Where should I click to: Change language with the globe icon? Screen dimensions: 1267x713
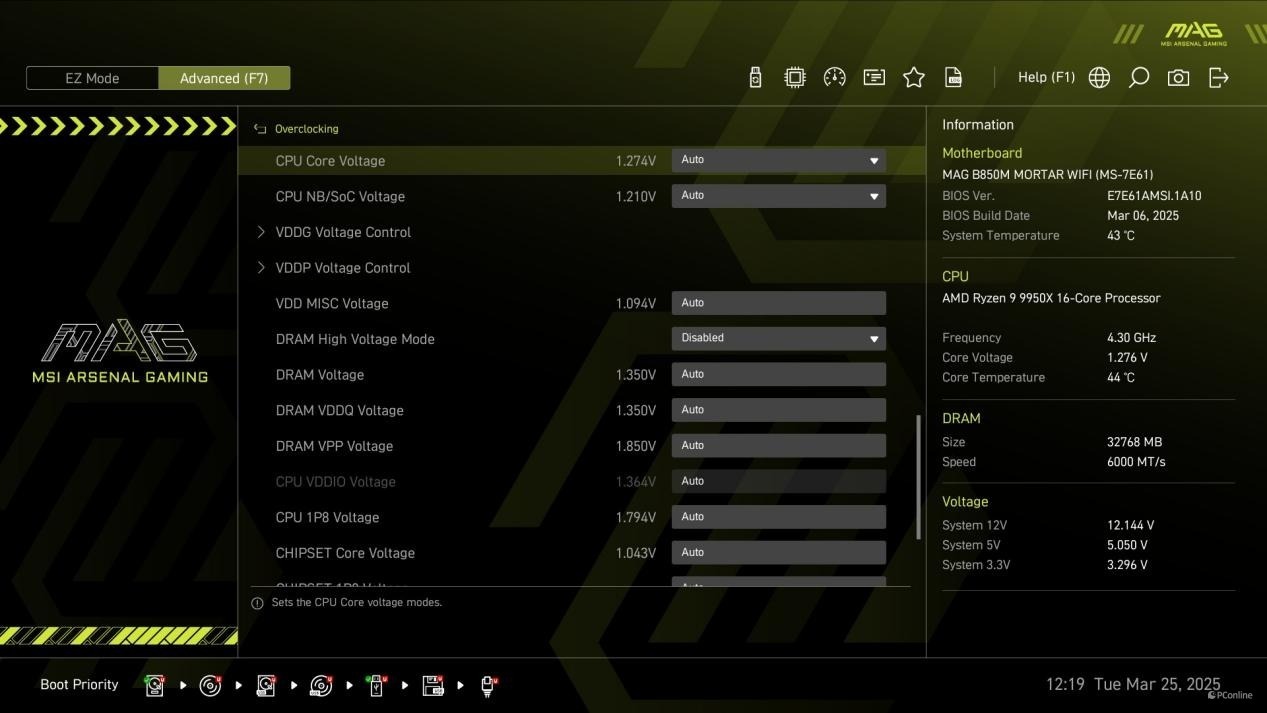1099,78
